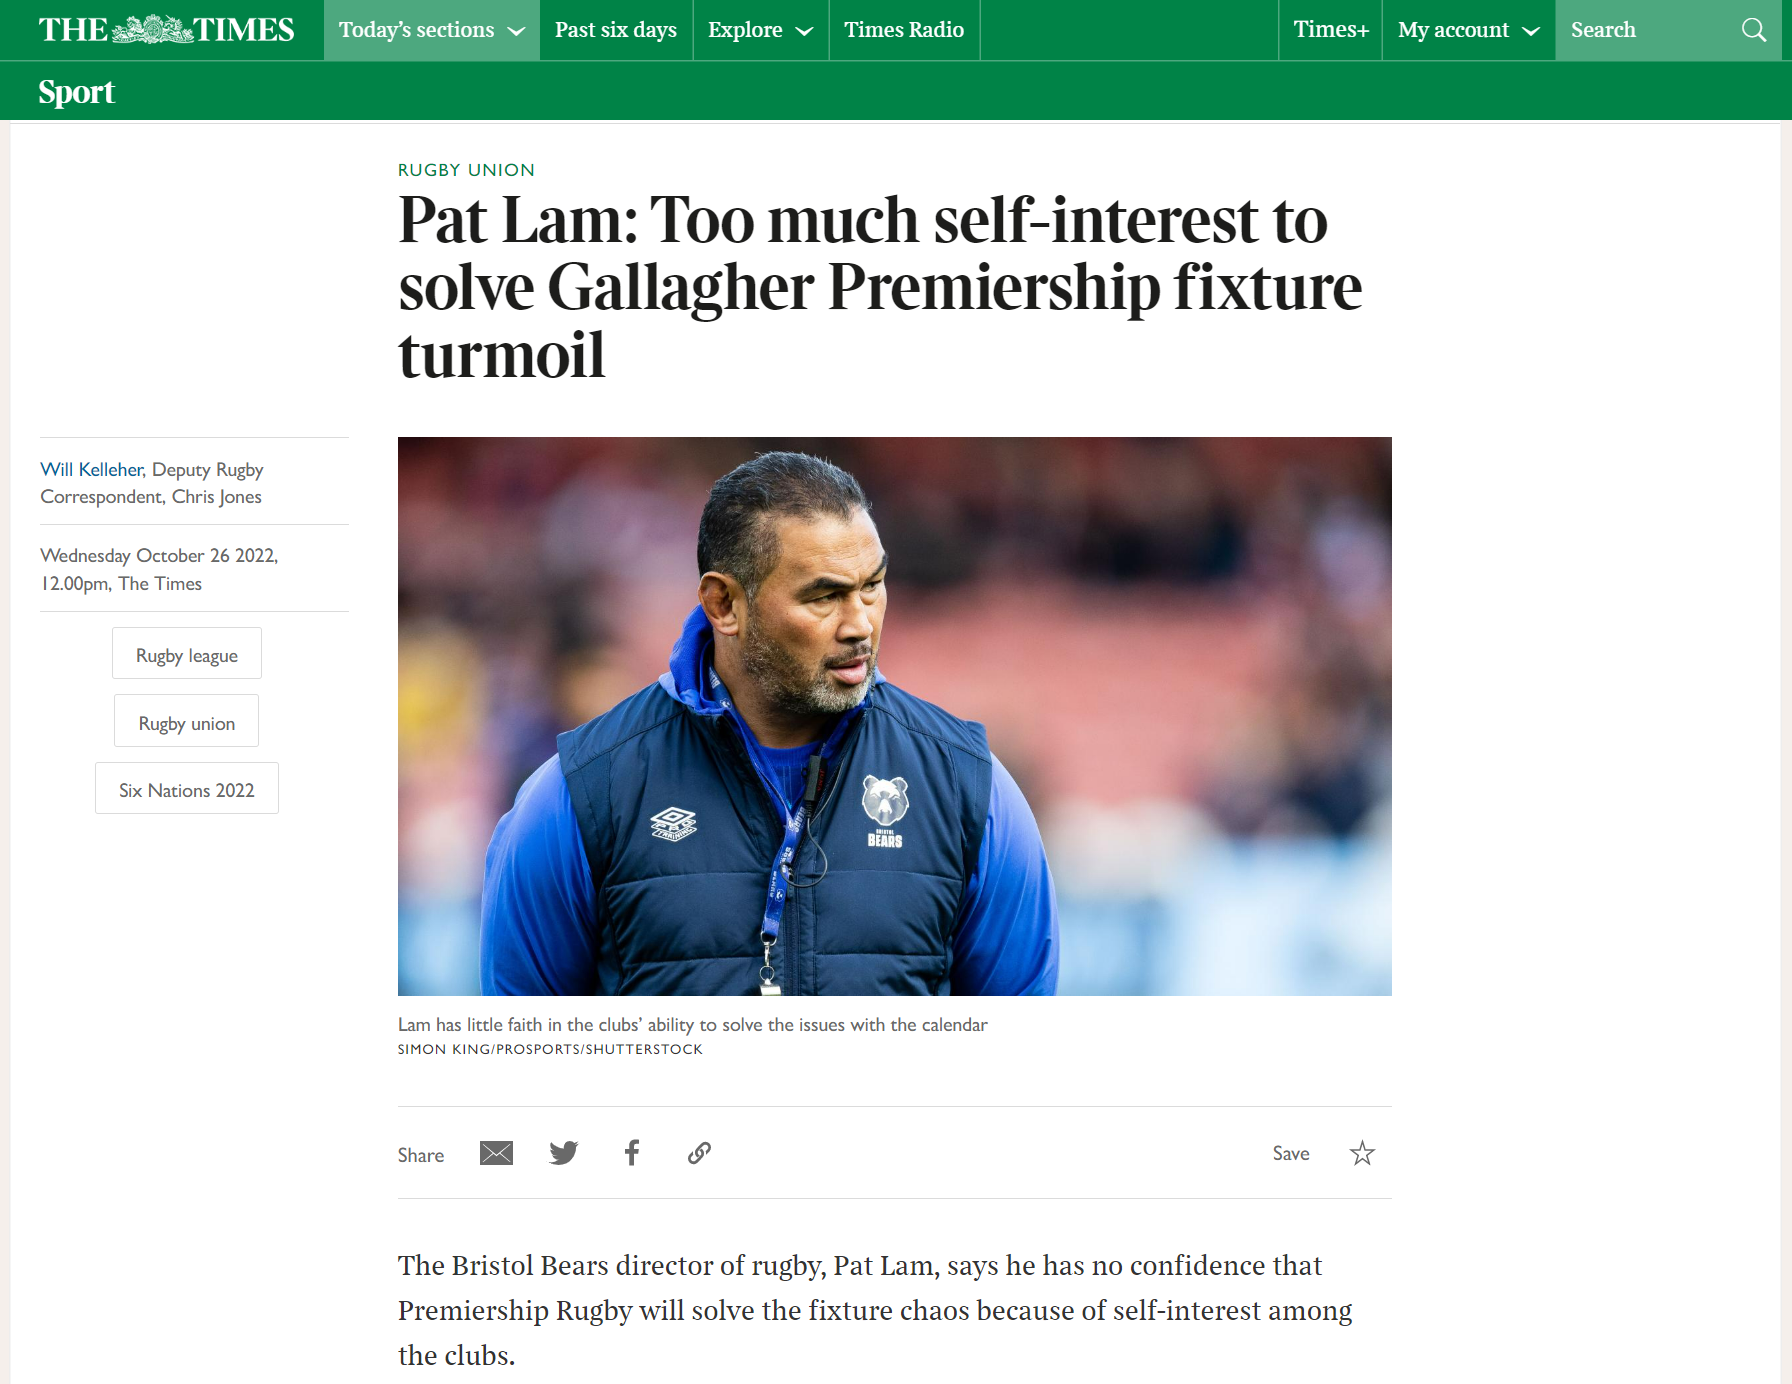The height and width of the screenshot is (1384, 1792).
Task: Select the Rugby union topic tag
Action: click(x=187, y=721)
